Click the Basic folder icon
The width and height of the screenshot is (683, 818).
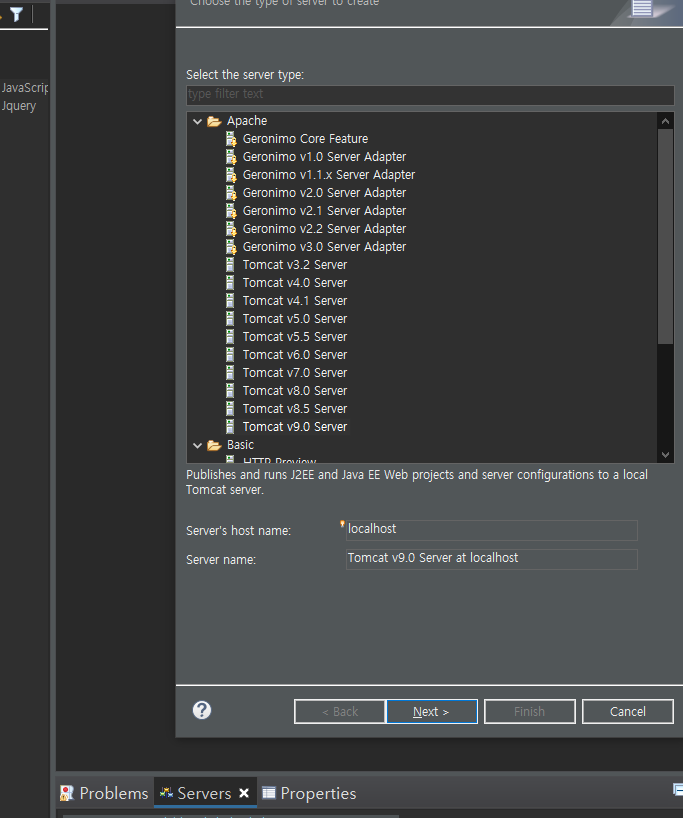click(x=214, y=446)
